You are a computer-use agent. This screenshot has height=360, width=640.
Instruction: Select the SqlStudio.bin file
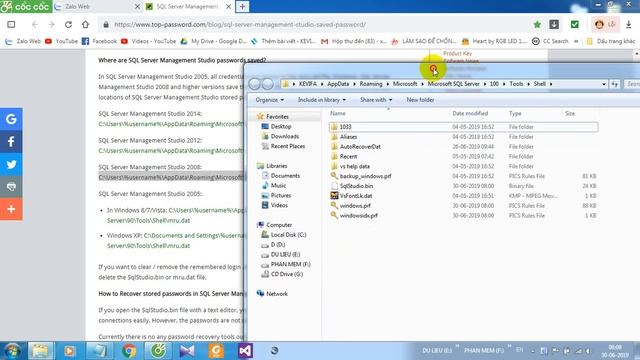[x=356, y=186]
